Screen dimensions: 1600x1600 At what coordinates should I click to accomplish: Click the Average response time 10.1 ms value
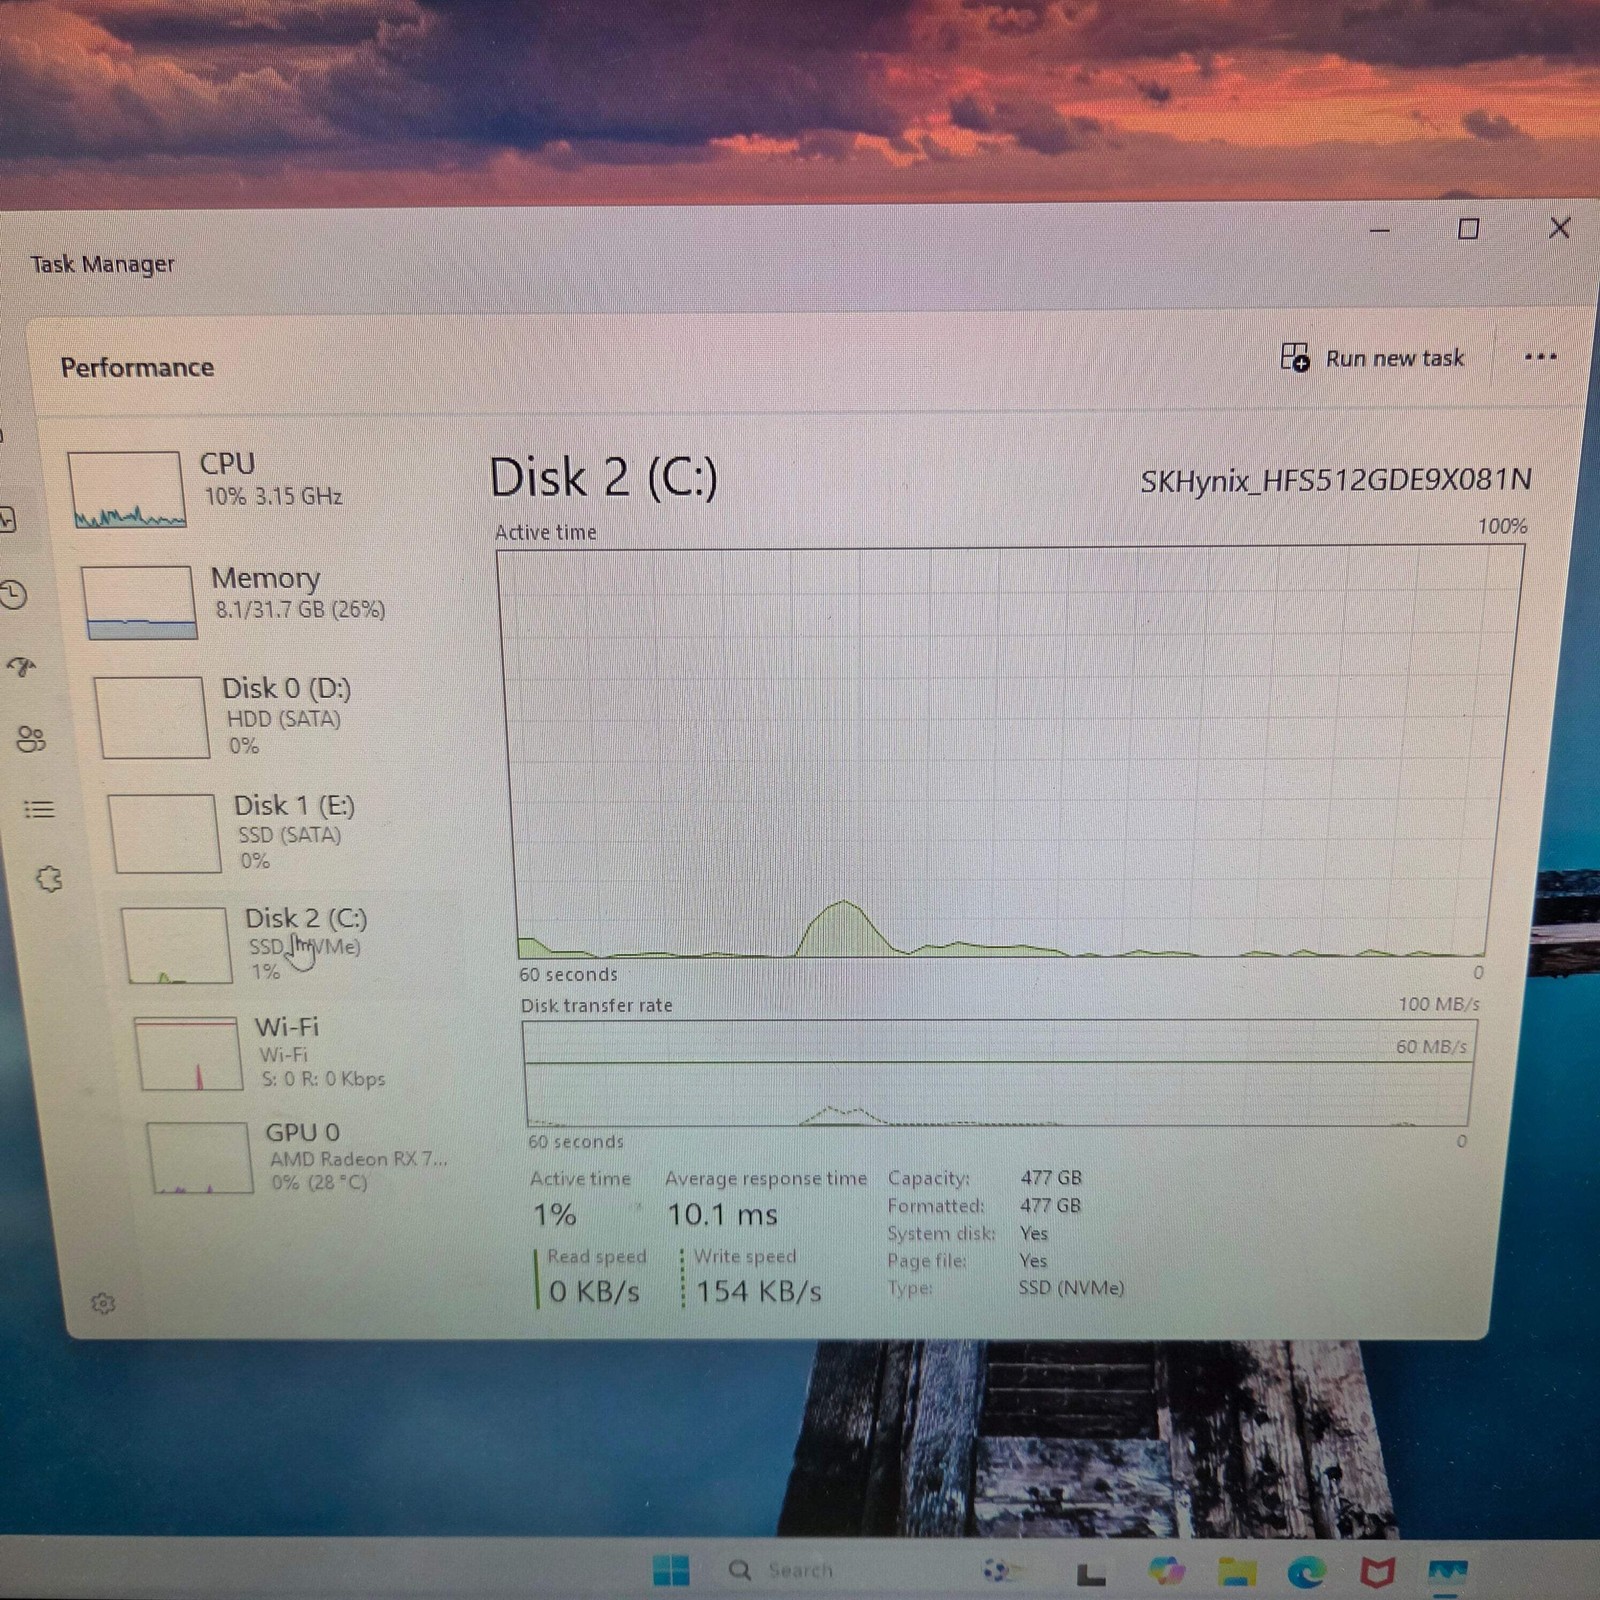coord(722,1215)
